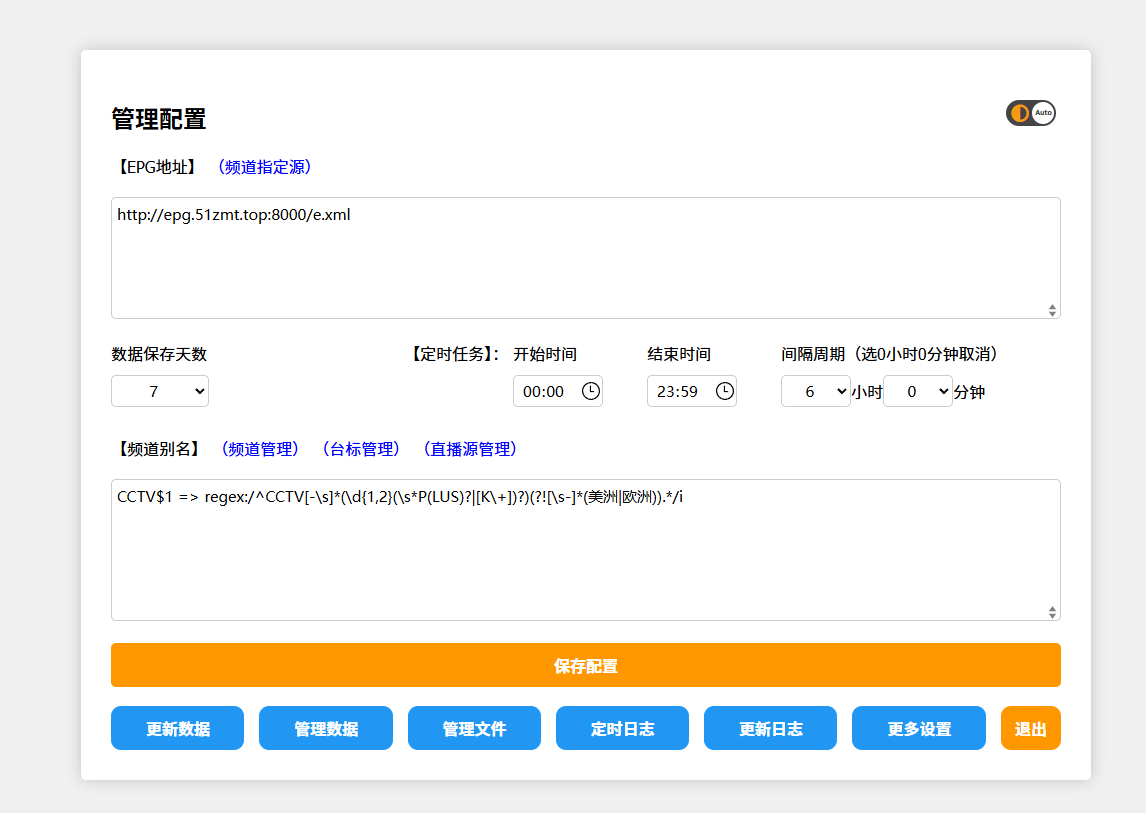Open 更多设置 settings
Screen dimensions: 1146x813
[x=919, y=728]
